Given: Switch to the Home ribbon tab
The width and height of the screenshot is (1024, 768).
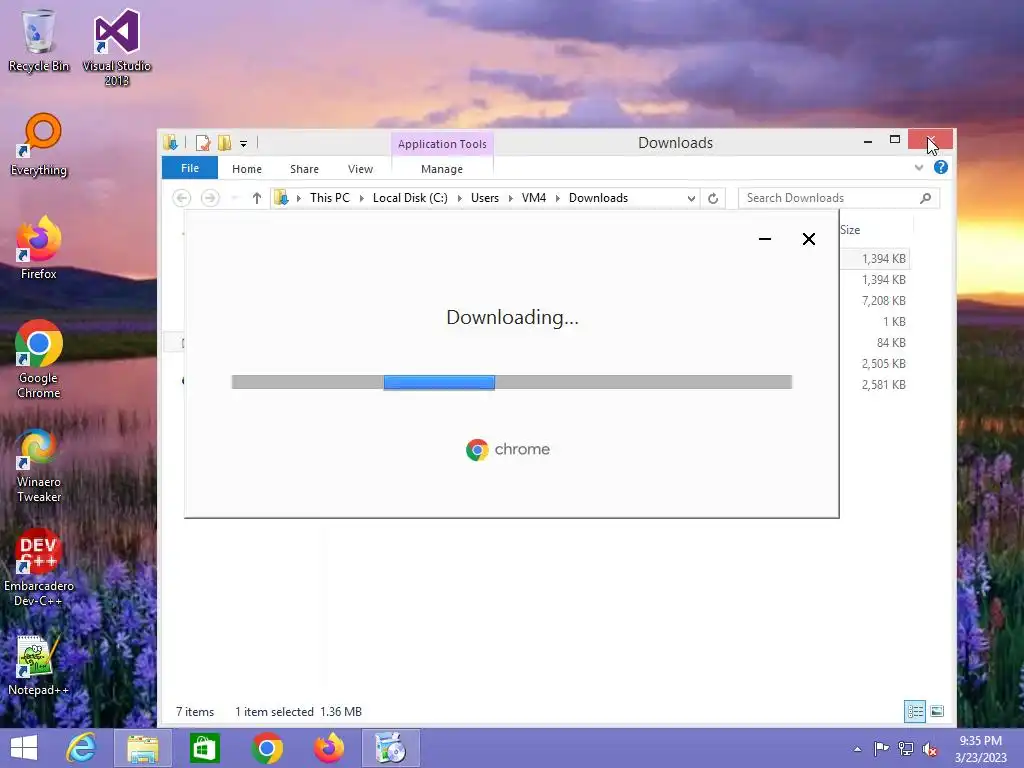Looking at the screenshot, I should coord(247,168).
